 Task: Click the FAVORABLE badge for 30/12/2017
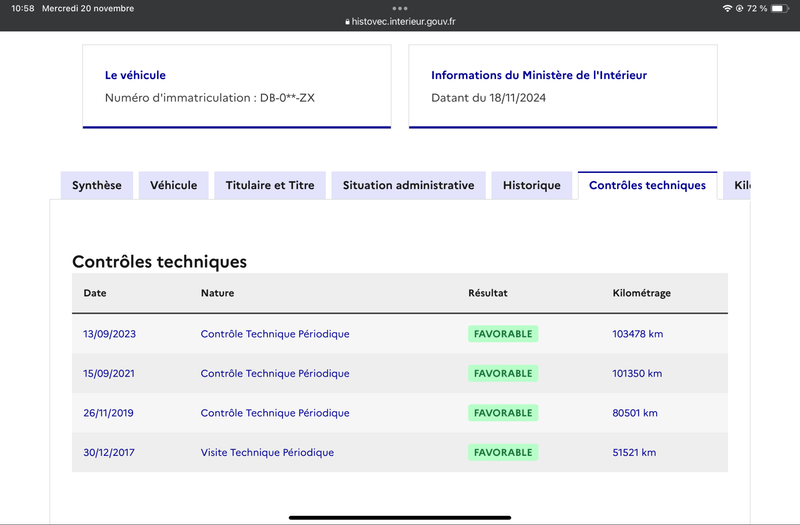[503, 452]
